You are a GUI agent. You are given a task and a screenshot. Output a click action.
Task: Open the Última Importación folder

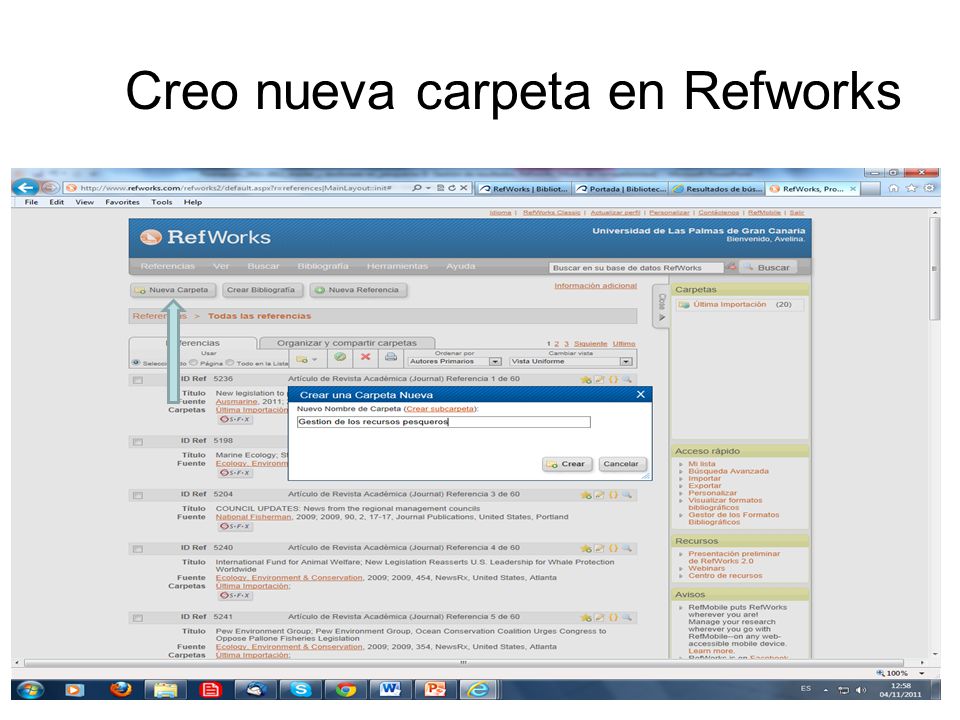point(729,304)
